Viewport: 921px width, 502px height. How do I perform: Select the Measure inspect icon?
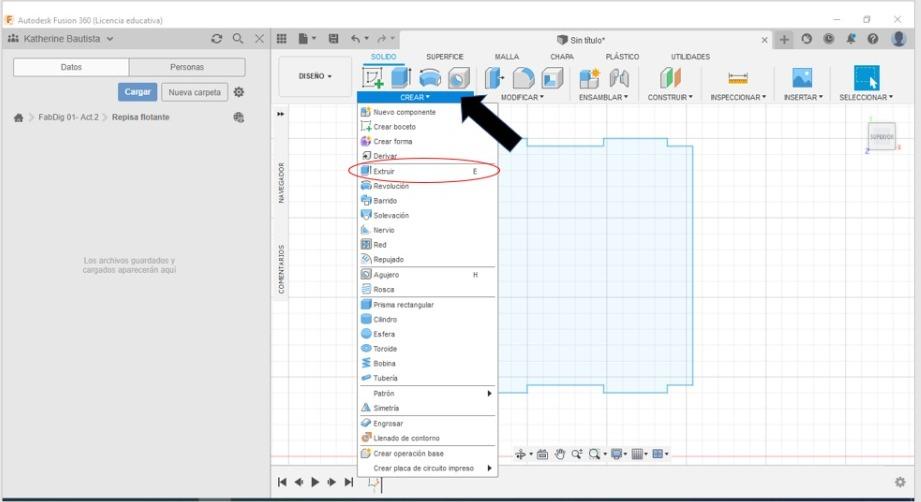[738, 78]
